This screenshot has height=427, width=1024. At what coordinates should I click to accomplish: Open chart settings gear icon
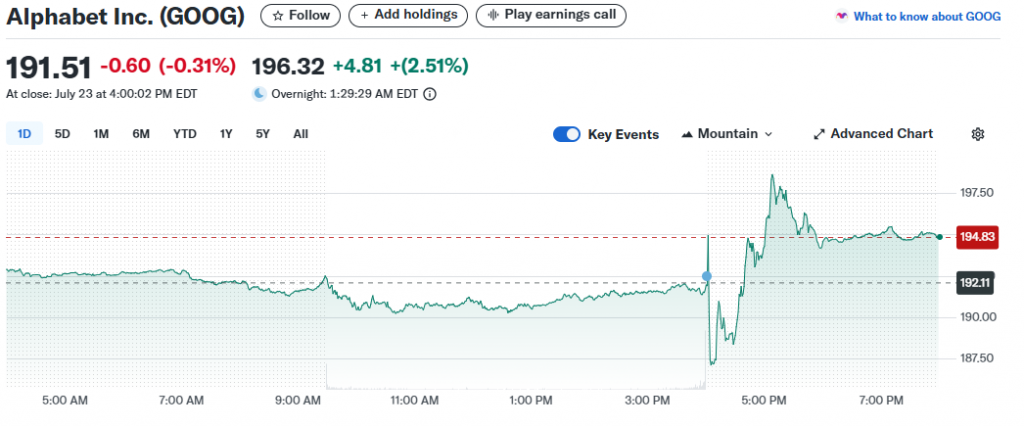[x=978, y=134]
